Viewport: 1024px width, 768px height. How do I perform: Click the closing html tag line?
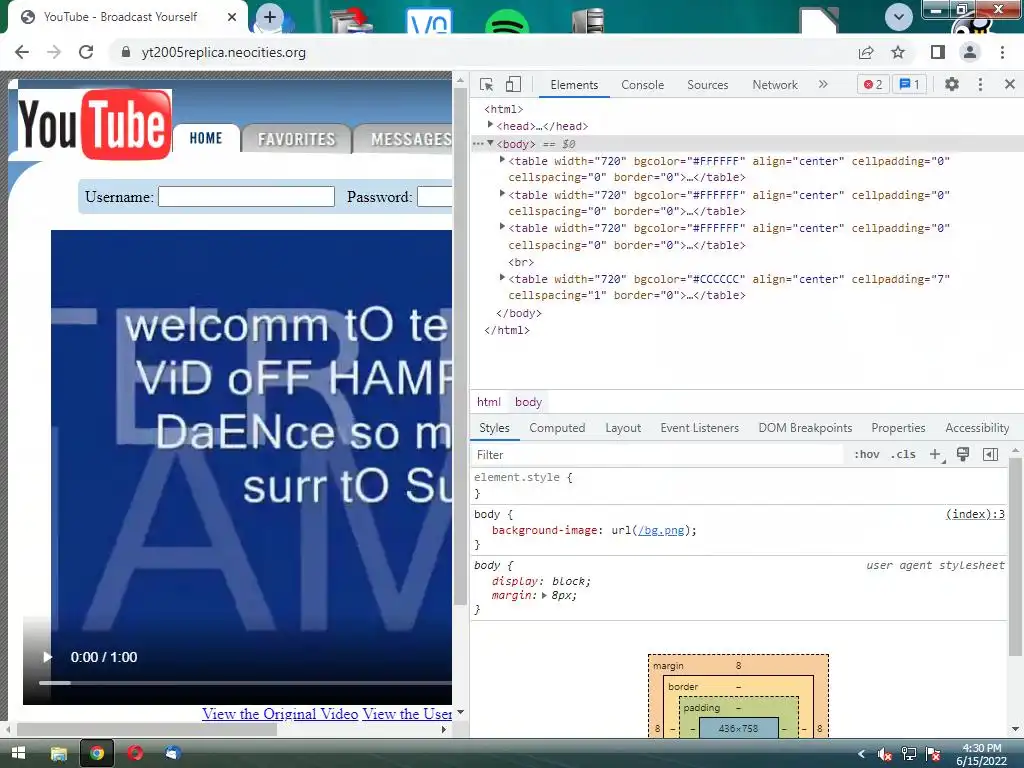[x=507, y=330]
